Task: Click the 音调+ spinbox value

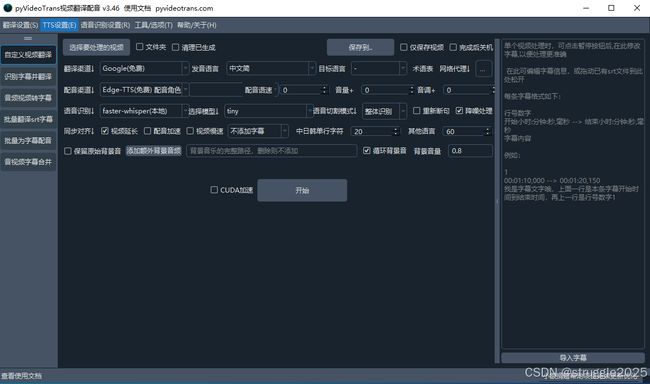Action: pyautogui.click(x=469, y=90)
